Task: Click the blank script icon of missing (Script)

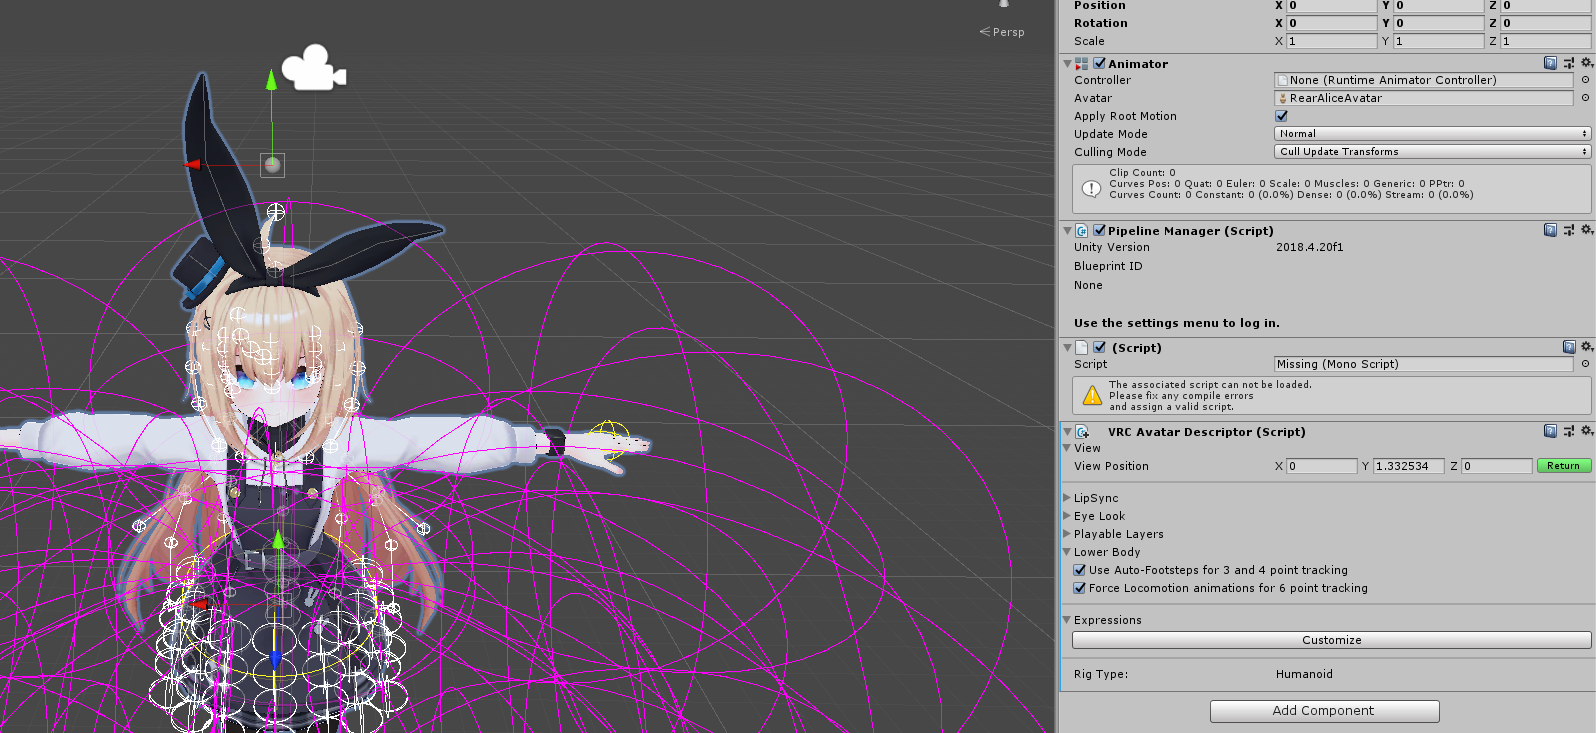Action: [1082, 348]
